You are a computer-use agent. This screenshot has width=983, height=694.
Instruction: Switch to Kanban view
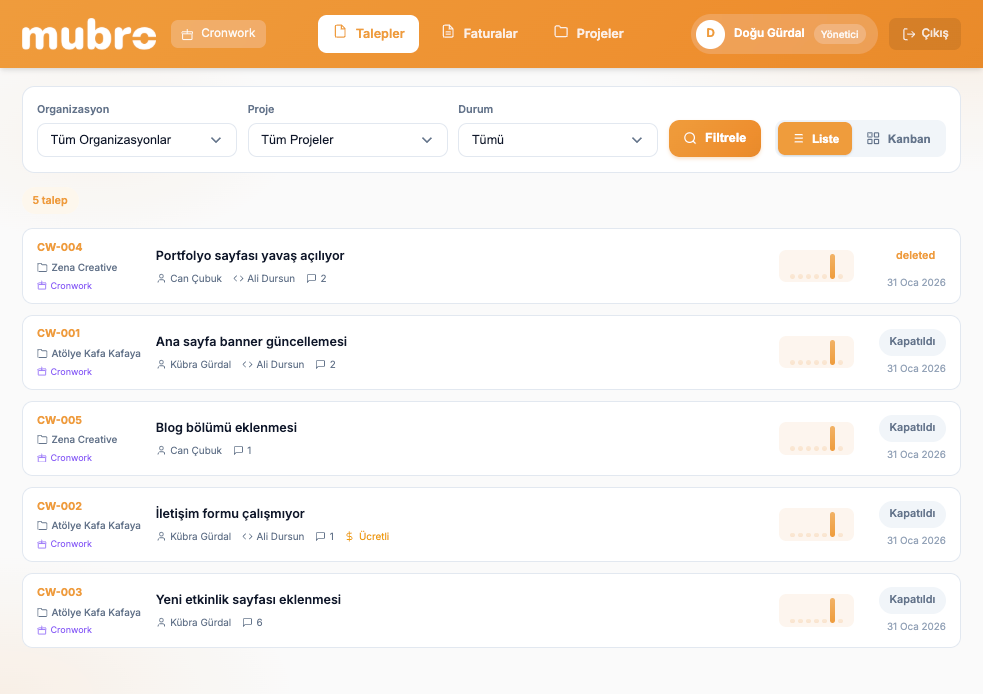click(x=898, y=139)
